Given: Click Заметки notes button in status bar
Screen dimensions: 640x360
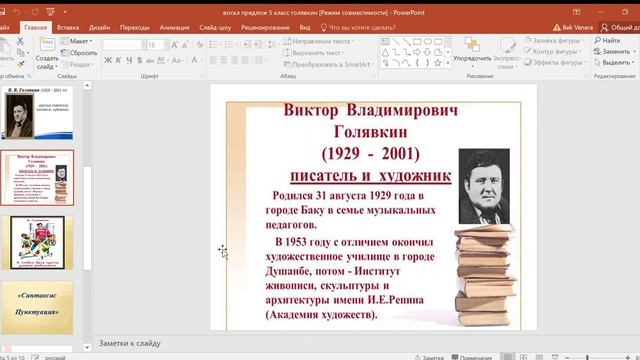Looking at the screenshot, I should (429, 358).
